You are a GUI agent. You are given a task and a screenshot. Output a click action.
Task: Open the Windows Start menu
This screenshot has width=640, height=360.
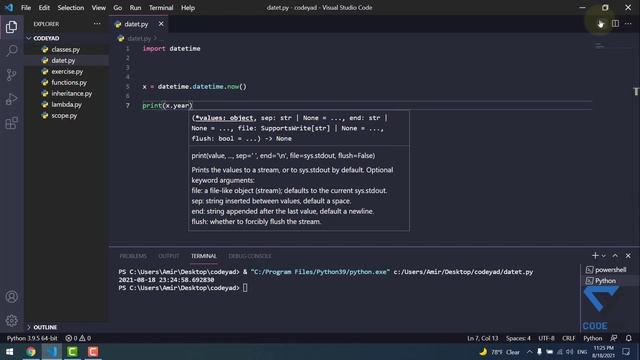tap(9, 351)
